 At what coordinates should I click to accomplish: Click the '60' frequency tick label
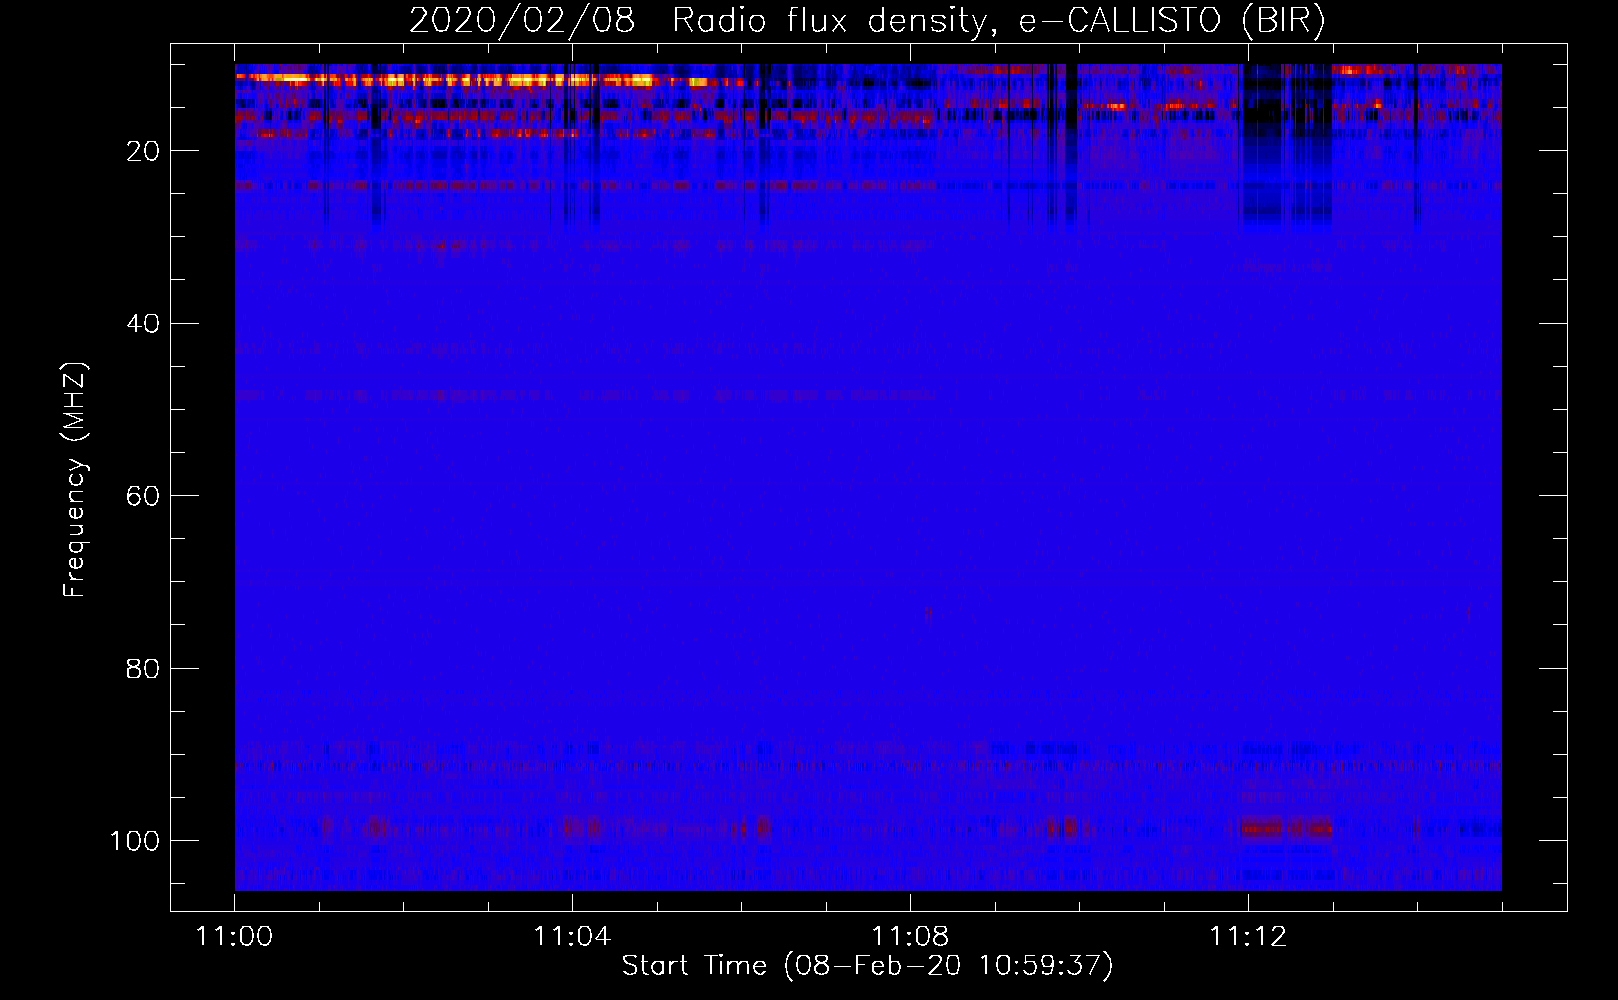coord(143,497)
